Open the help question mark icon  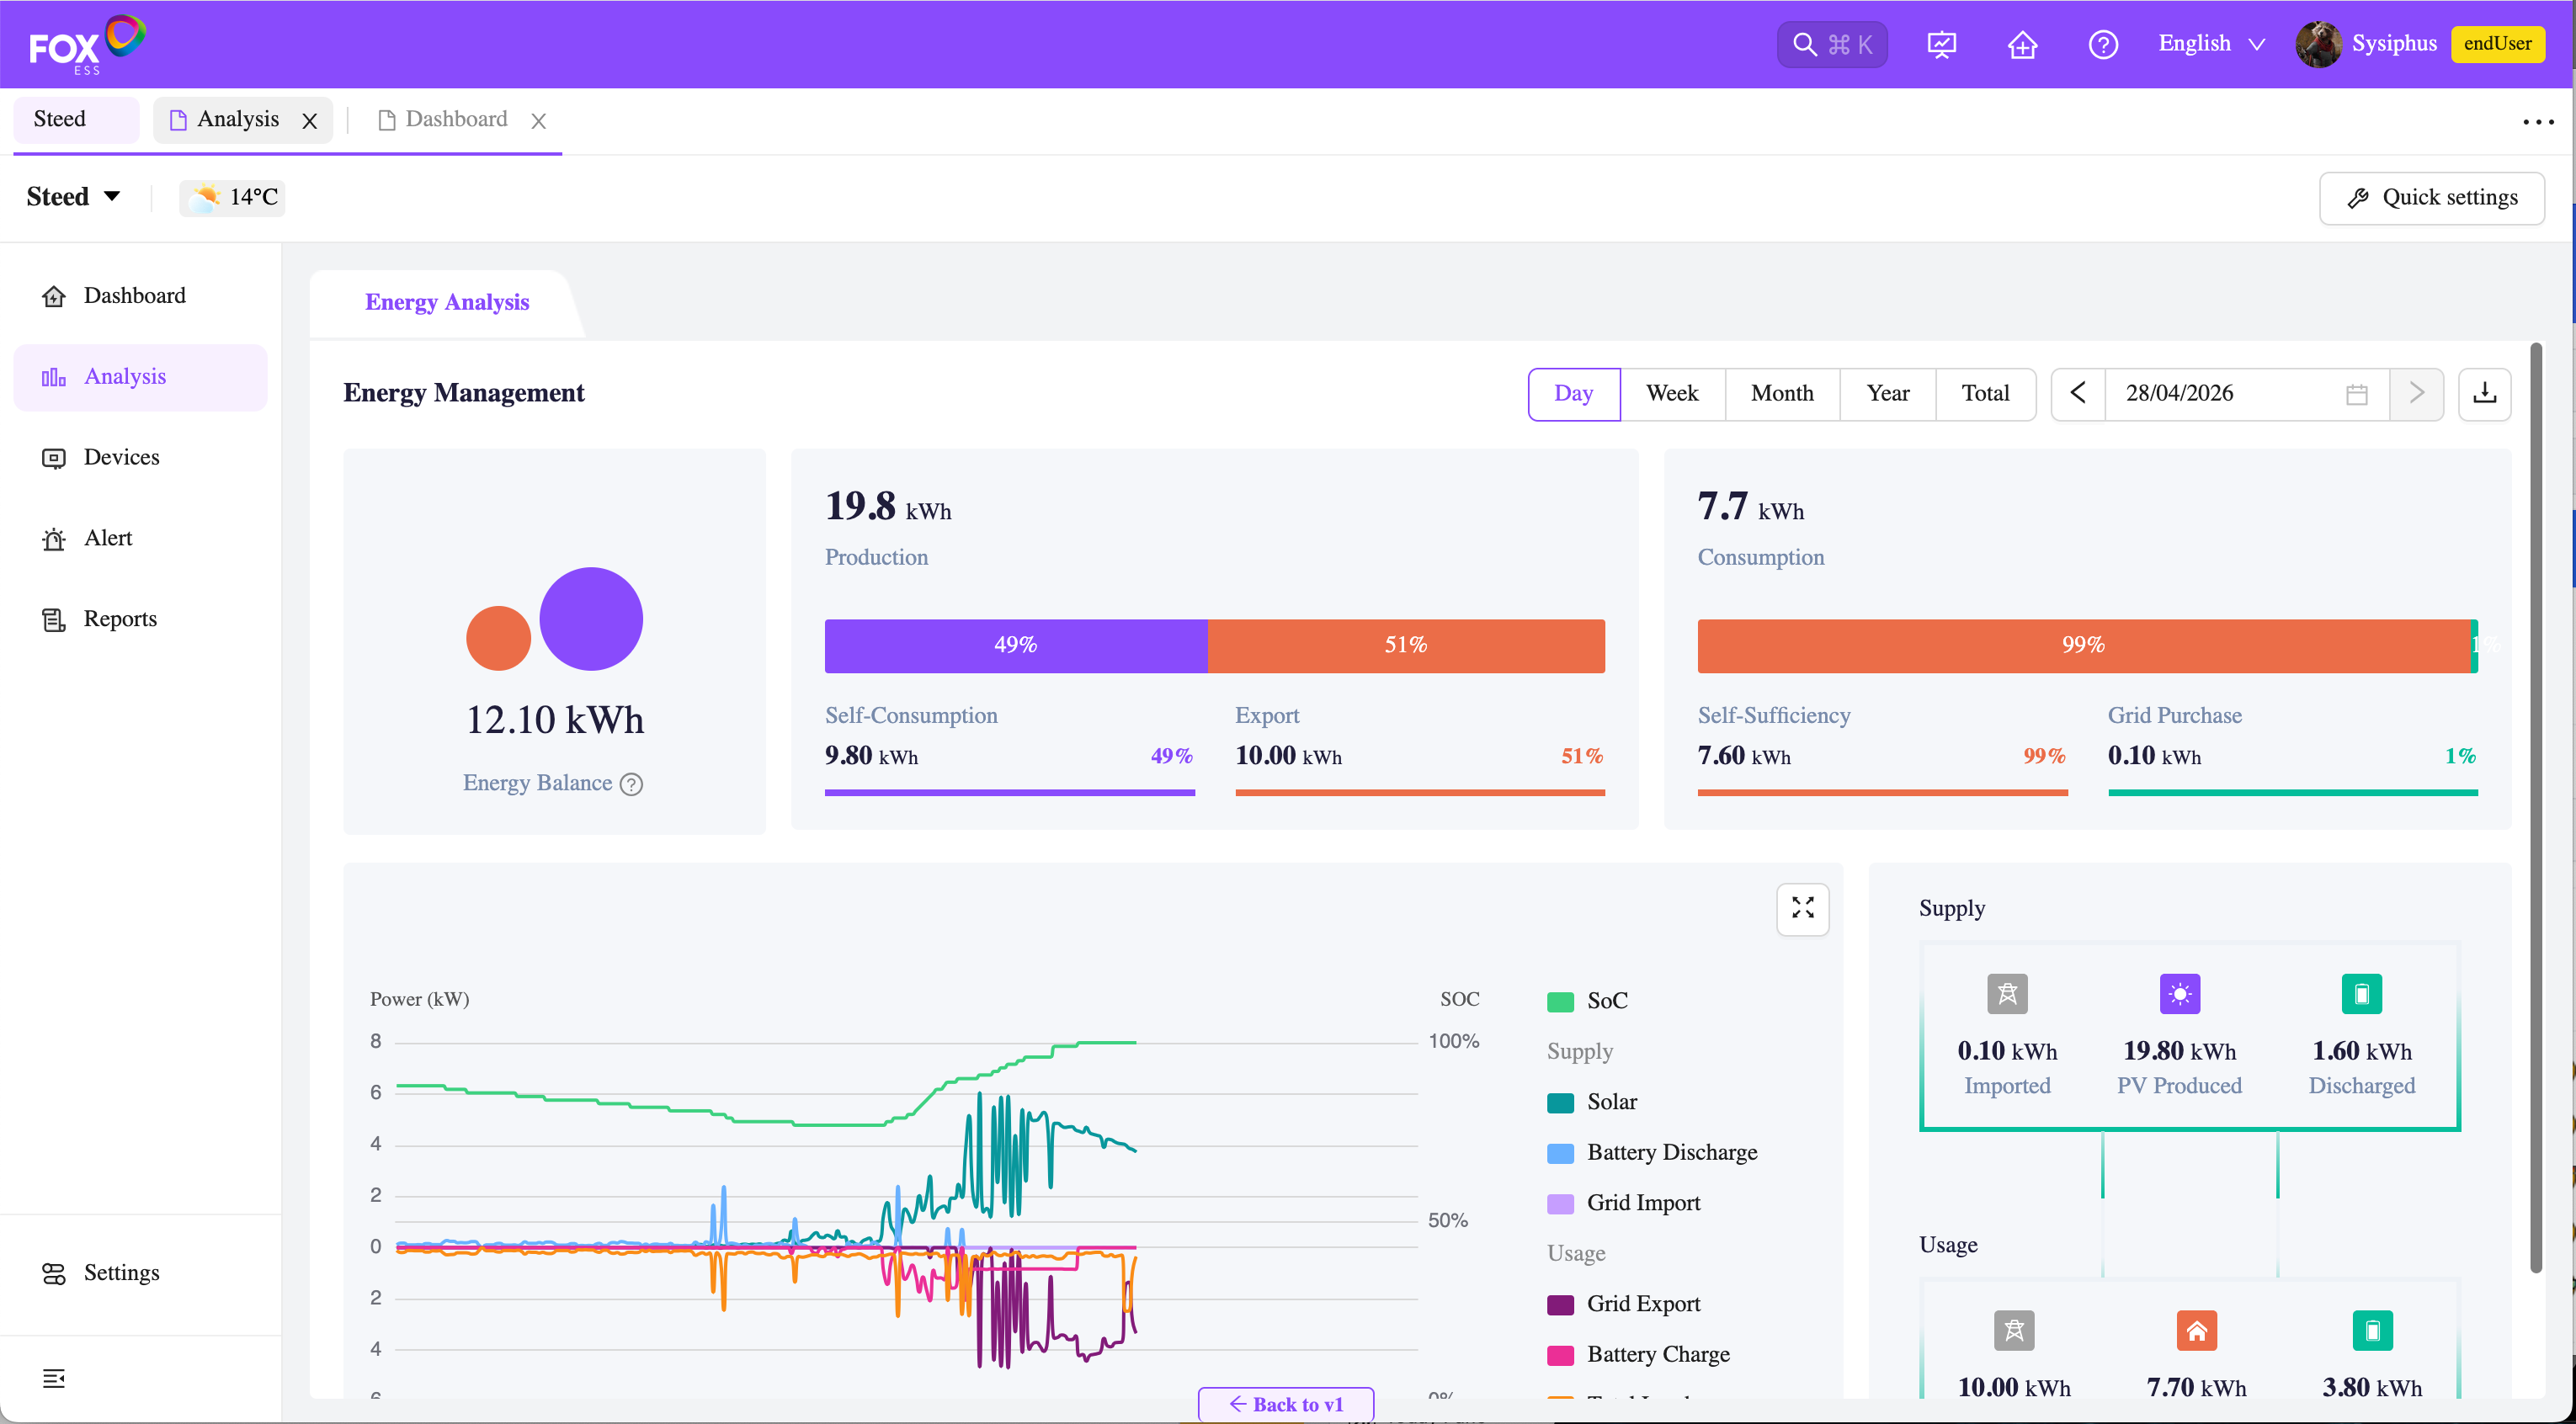[2103, 44]
